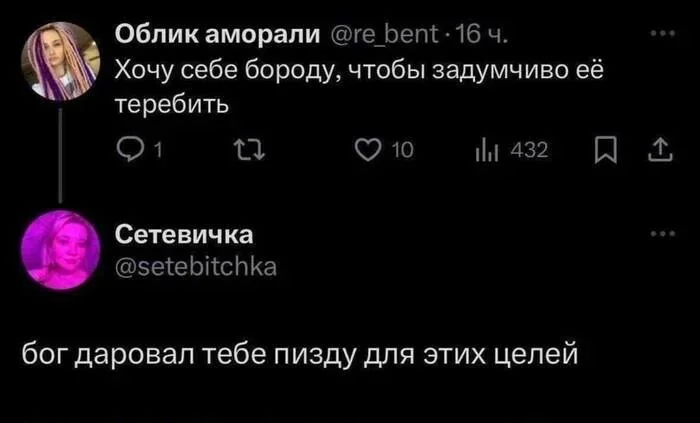The width and height of the screenshot is (700, 423).
Task: Click the share upload arrow icon
Action: (x=659, y=151)
